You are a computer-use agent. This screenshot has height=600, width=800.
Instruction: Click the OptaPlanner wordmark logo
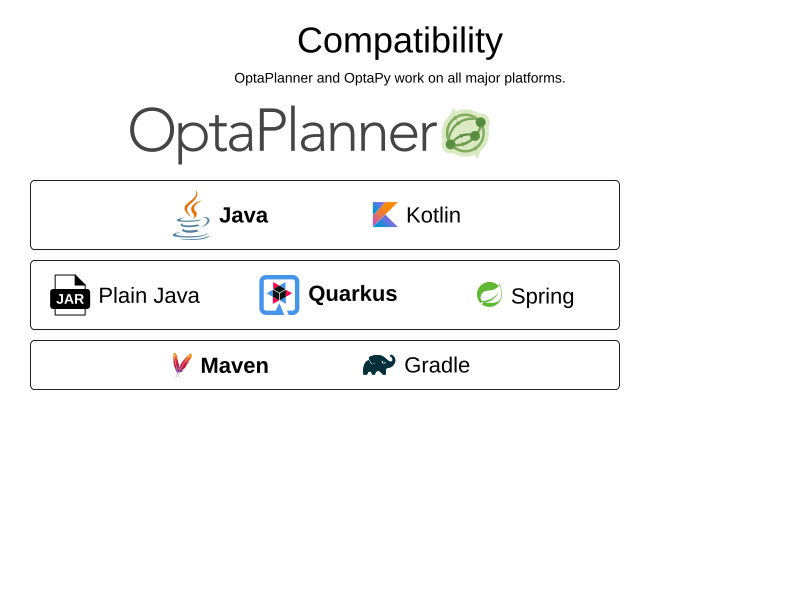coord(284,134)
